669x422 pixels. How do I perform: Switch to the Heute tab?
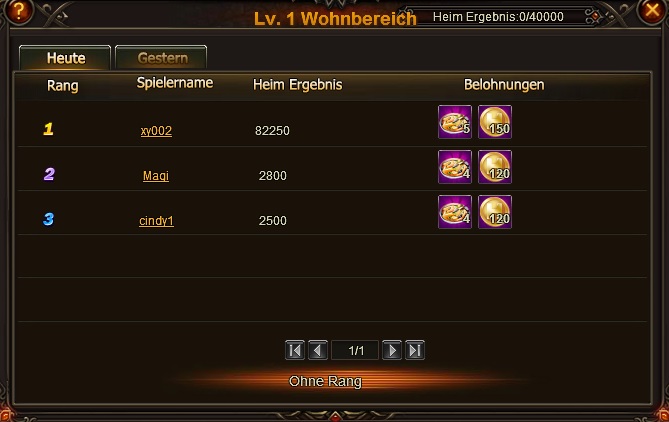point(65,58)
